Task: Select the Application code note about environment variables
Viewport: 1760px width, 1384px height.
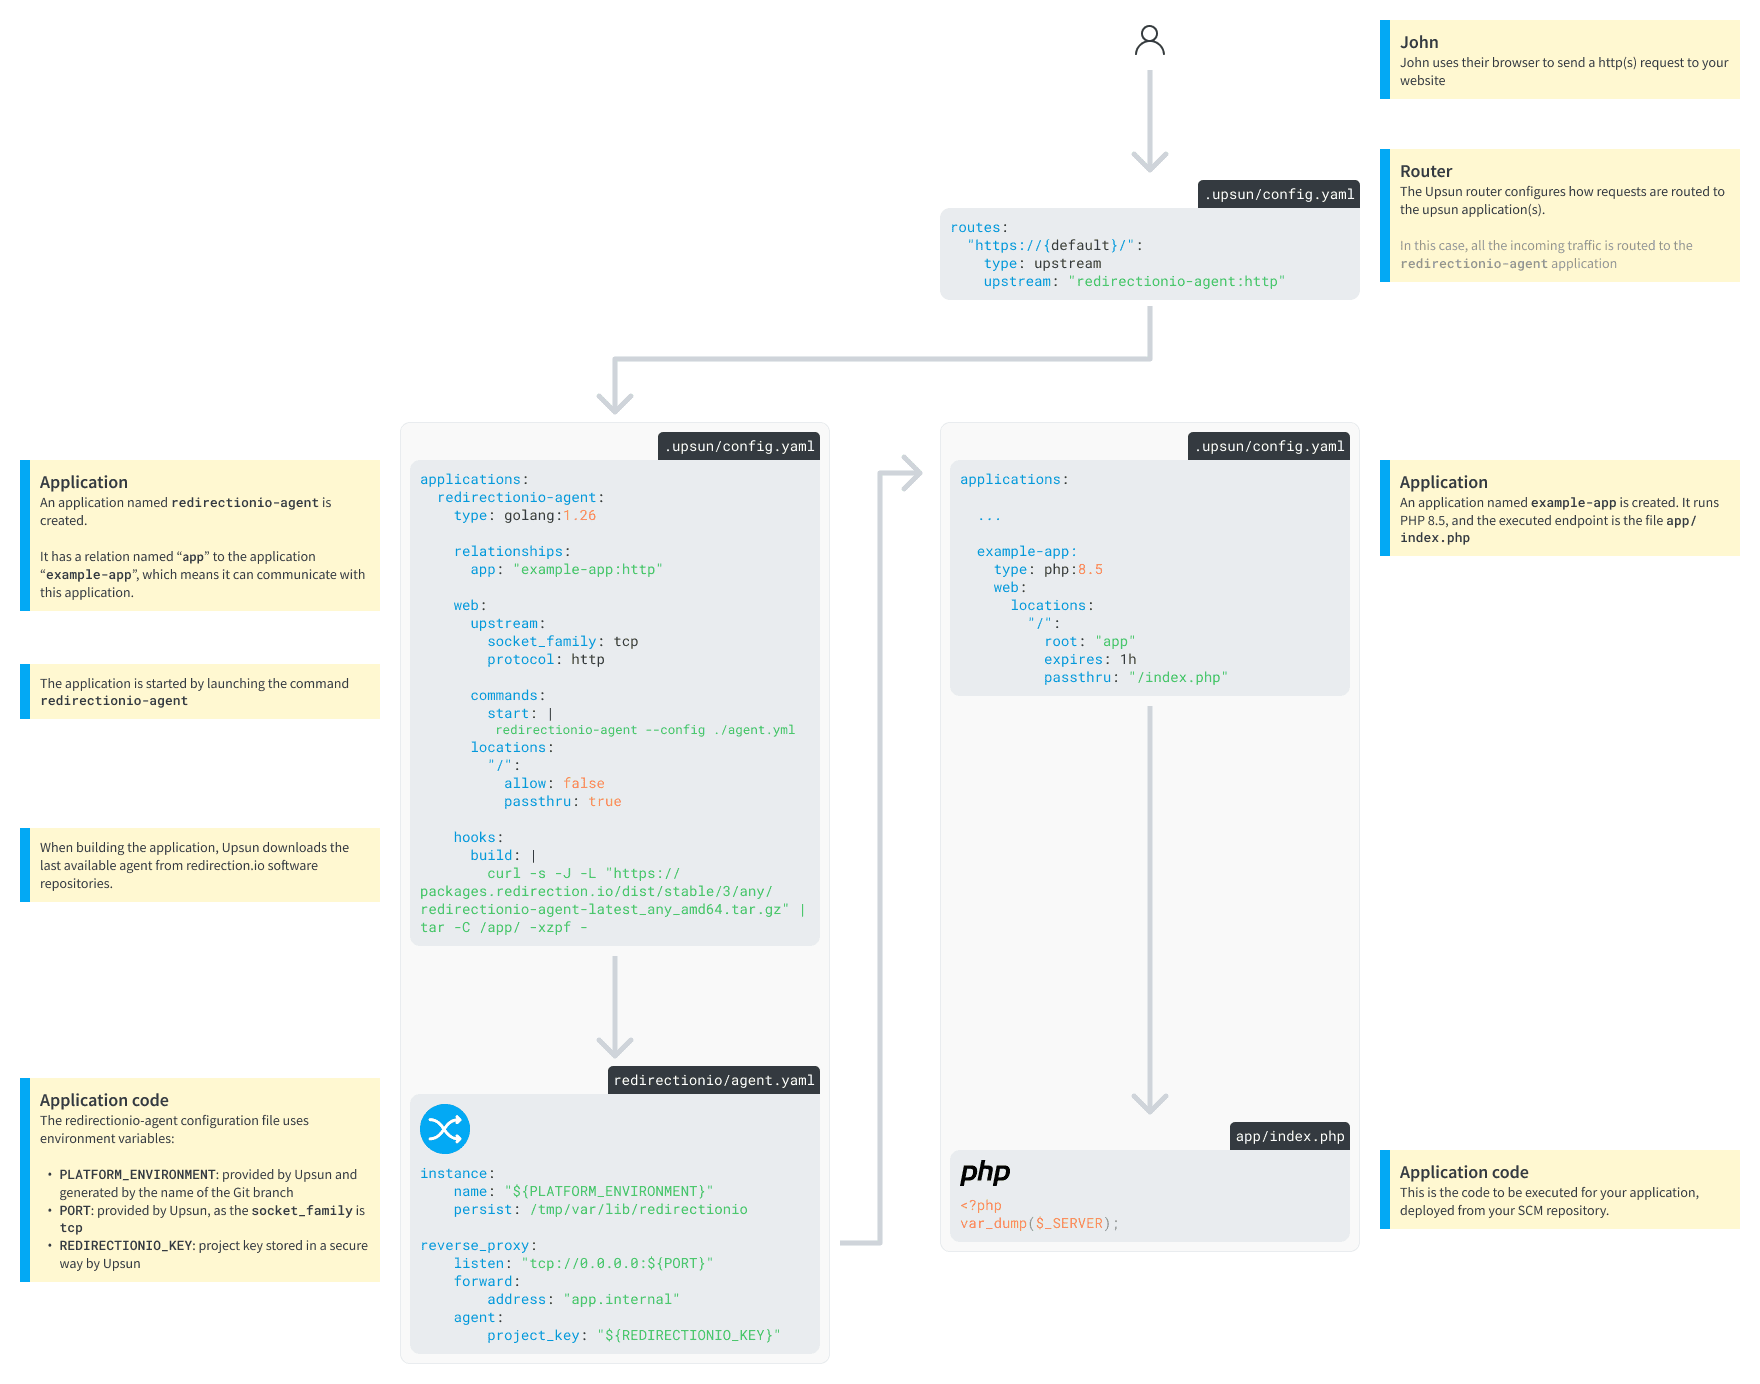Action: click(x=200, y=1180)
